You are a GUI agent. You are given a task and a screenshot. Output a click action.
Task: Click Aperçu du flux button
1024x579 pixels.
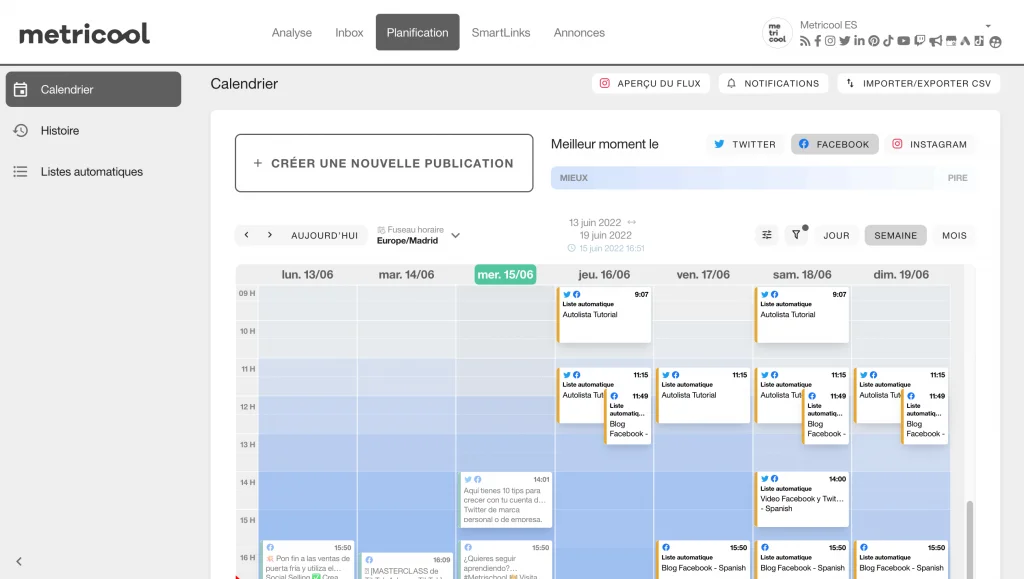[650, 84]
